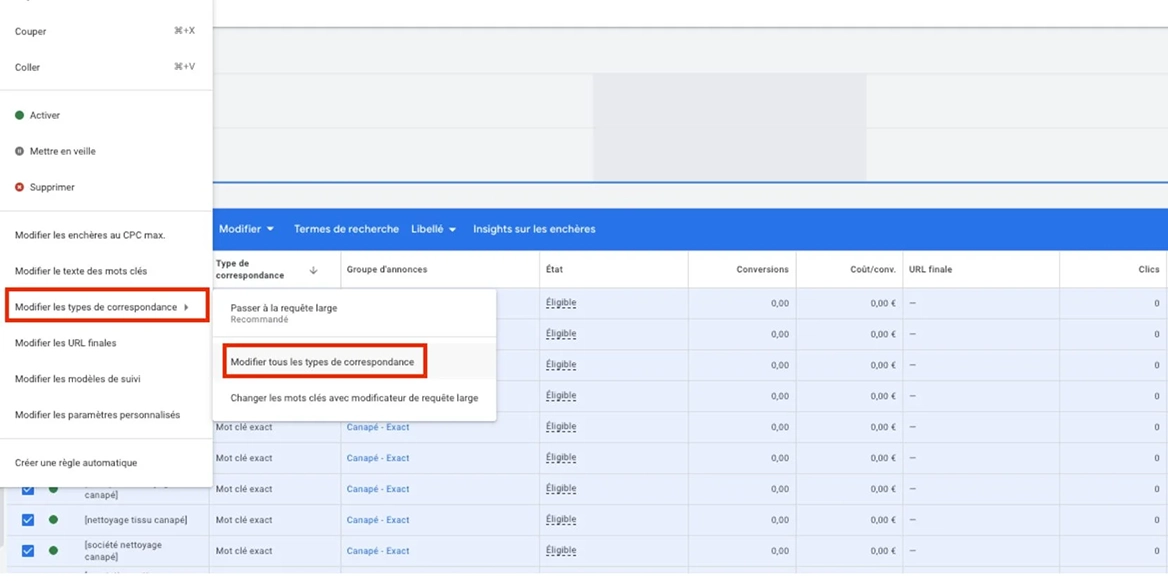Viewport: 1168px width, 581px height.
Task: Expand submenu arrow of Modifier les types de correspondance
Action: (x=185, y=307)
